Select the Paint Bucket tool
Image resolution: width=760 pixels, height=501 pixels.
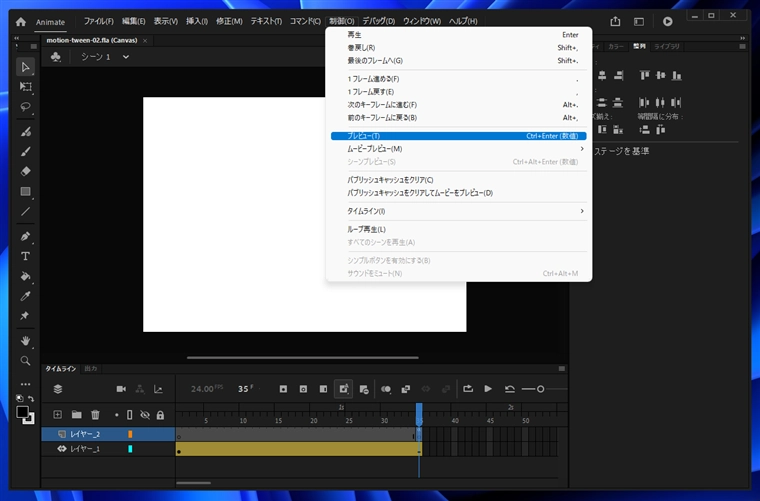(25, 276)
